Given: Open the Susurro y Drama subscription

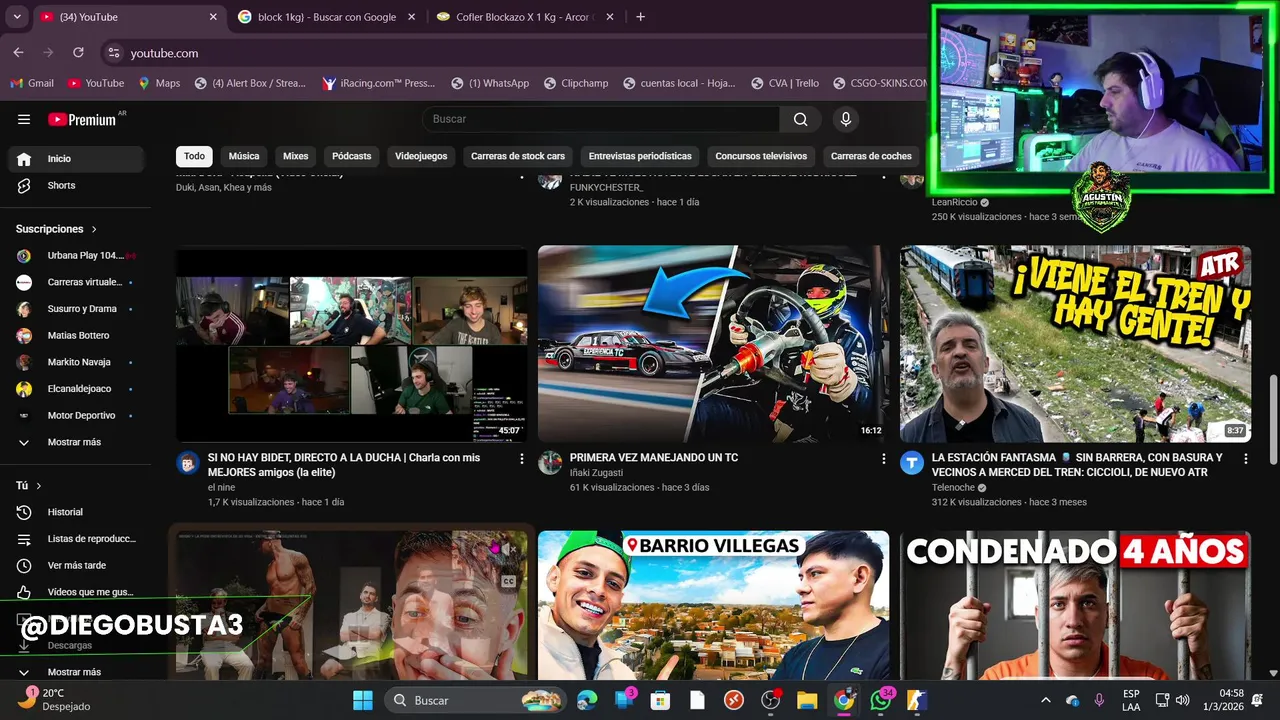Looking at the screenshot, I should click(x=76, y=309).
